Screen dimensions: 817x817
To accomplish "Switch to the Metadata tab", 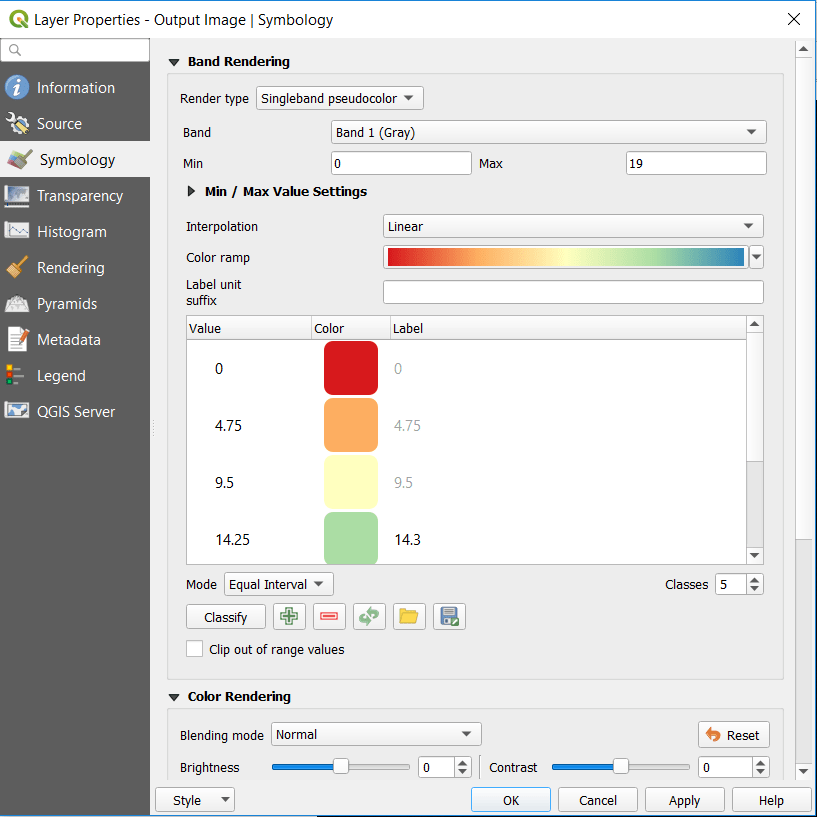I will point(68,340).
